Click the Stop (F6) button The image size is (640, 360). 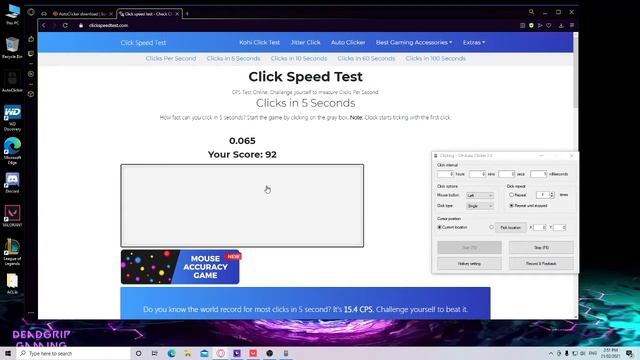click(x=541, y=247)
